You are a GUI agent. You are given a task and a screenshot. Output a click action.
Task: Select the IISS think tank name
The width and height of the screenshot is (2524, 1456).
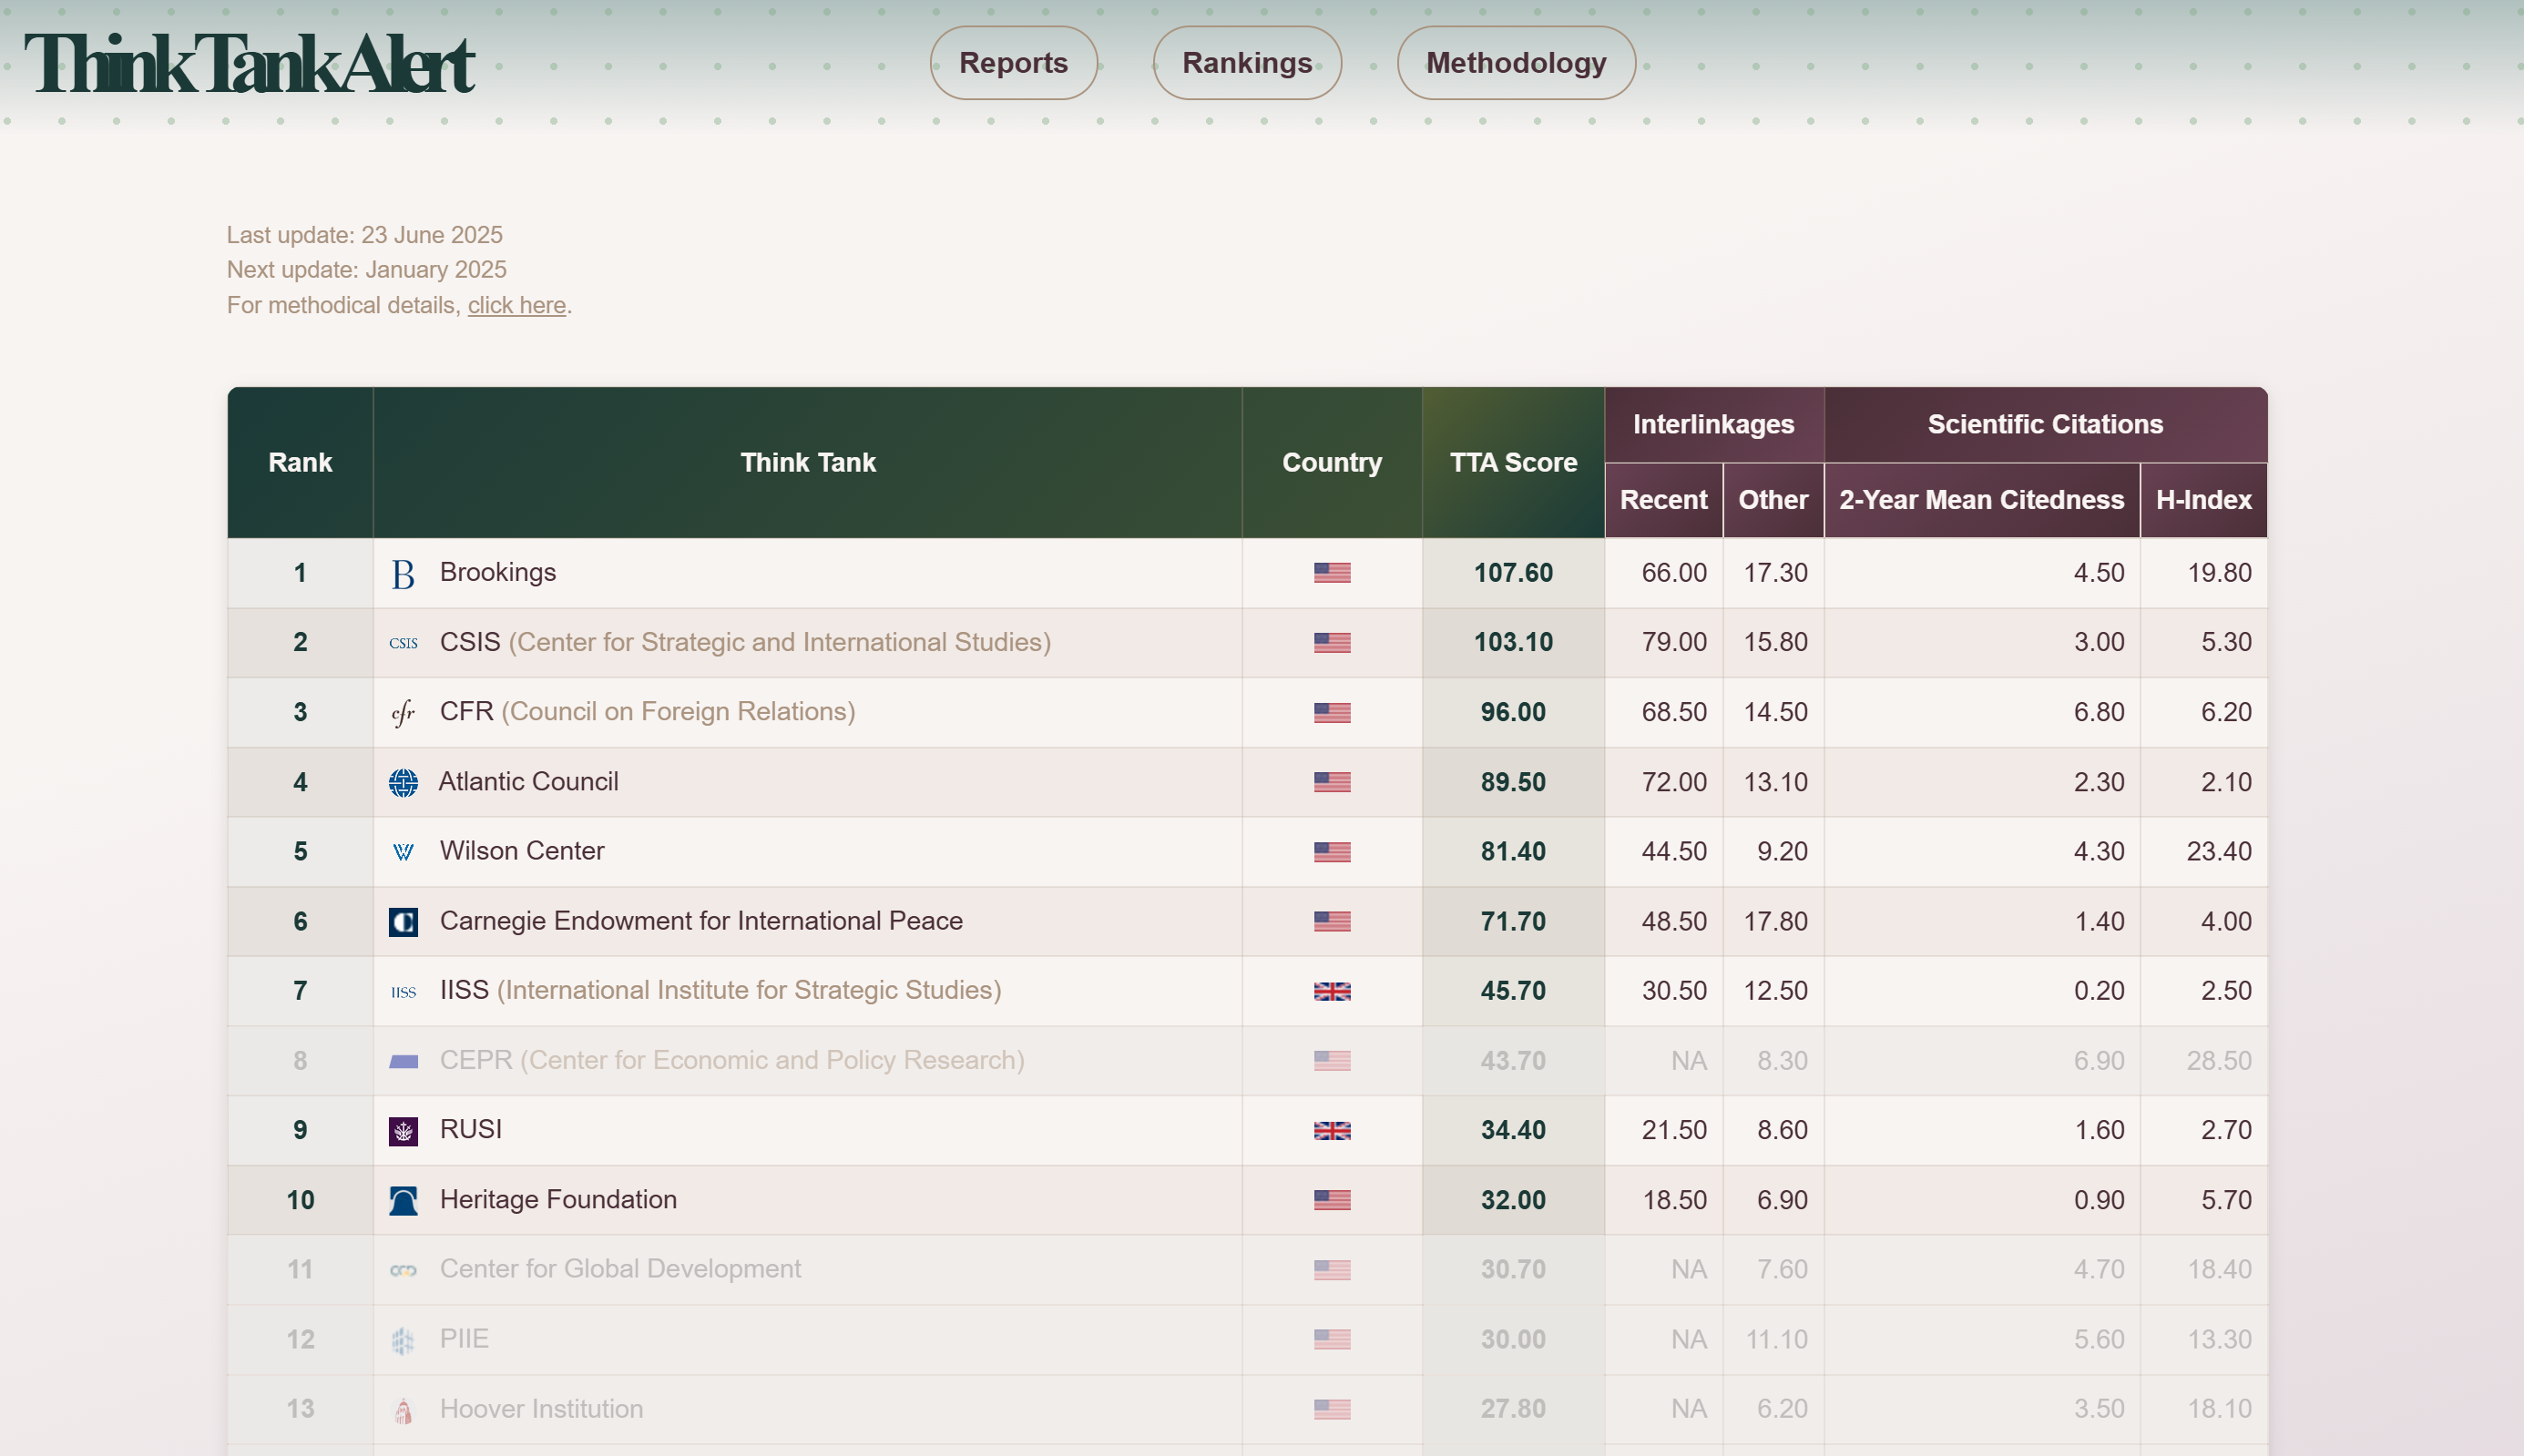pyautogui.click(x=720, y=990)
